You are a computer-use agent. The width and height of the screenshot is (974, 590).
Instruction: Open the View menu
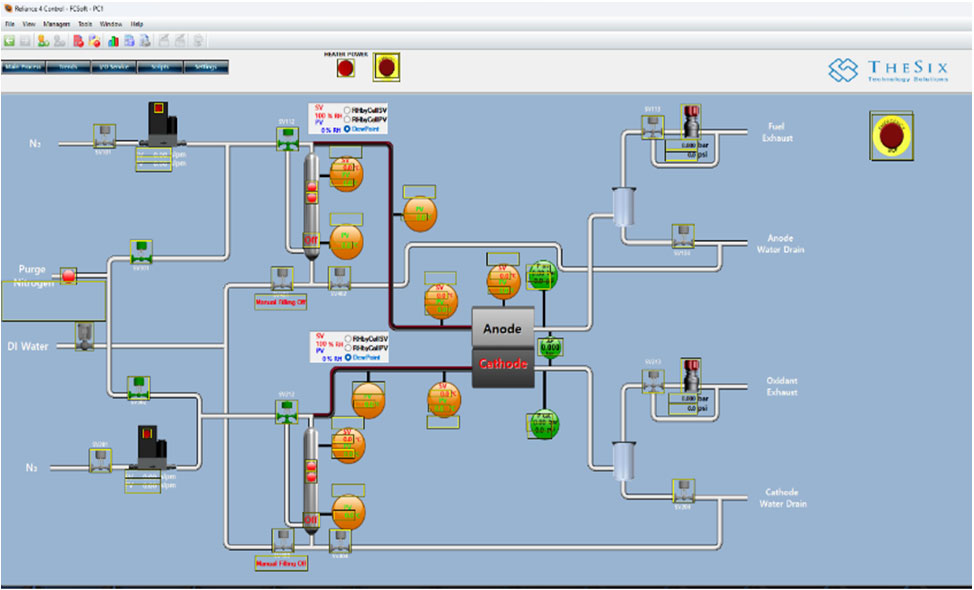[x=29, y=24]
